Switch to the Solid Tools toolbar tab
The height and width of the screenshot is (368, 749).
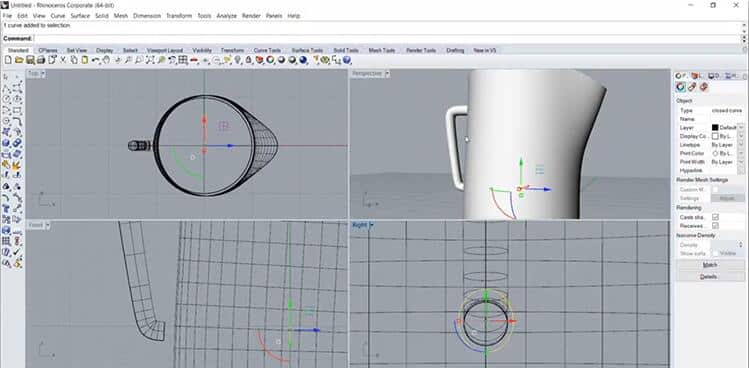(346, 50)
